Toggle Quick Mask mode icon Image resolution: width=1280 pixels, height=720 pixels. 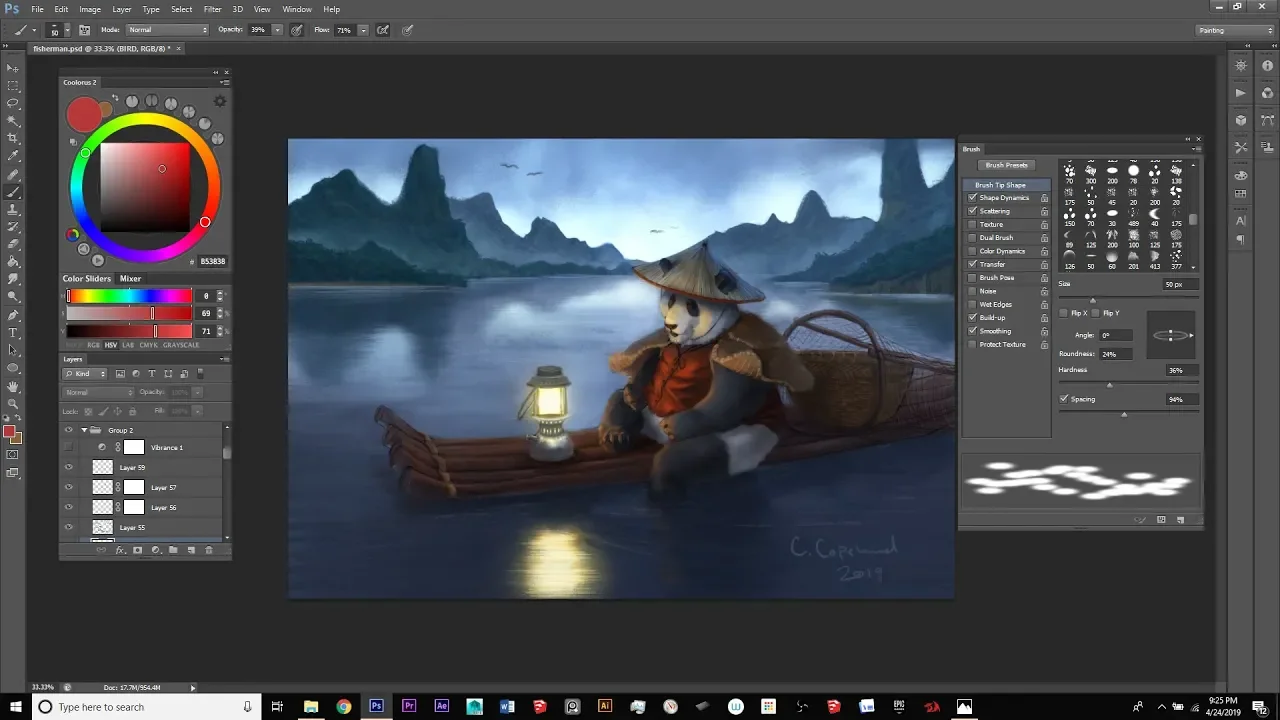tap(13, 455)
